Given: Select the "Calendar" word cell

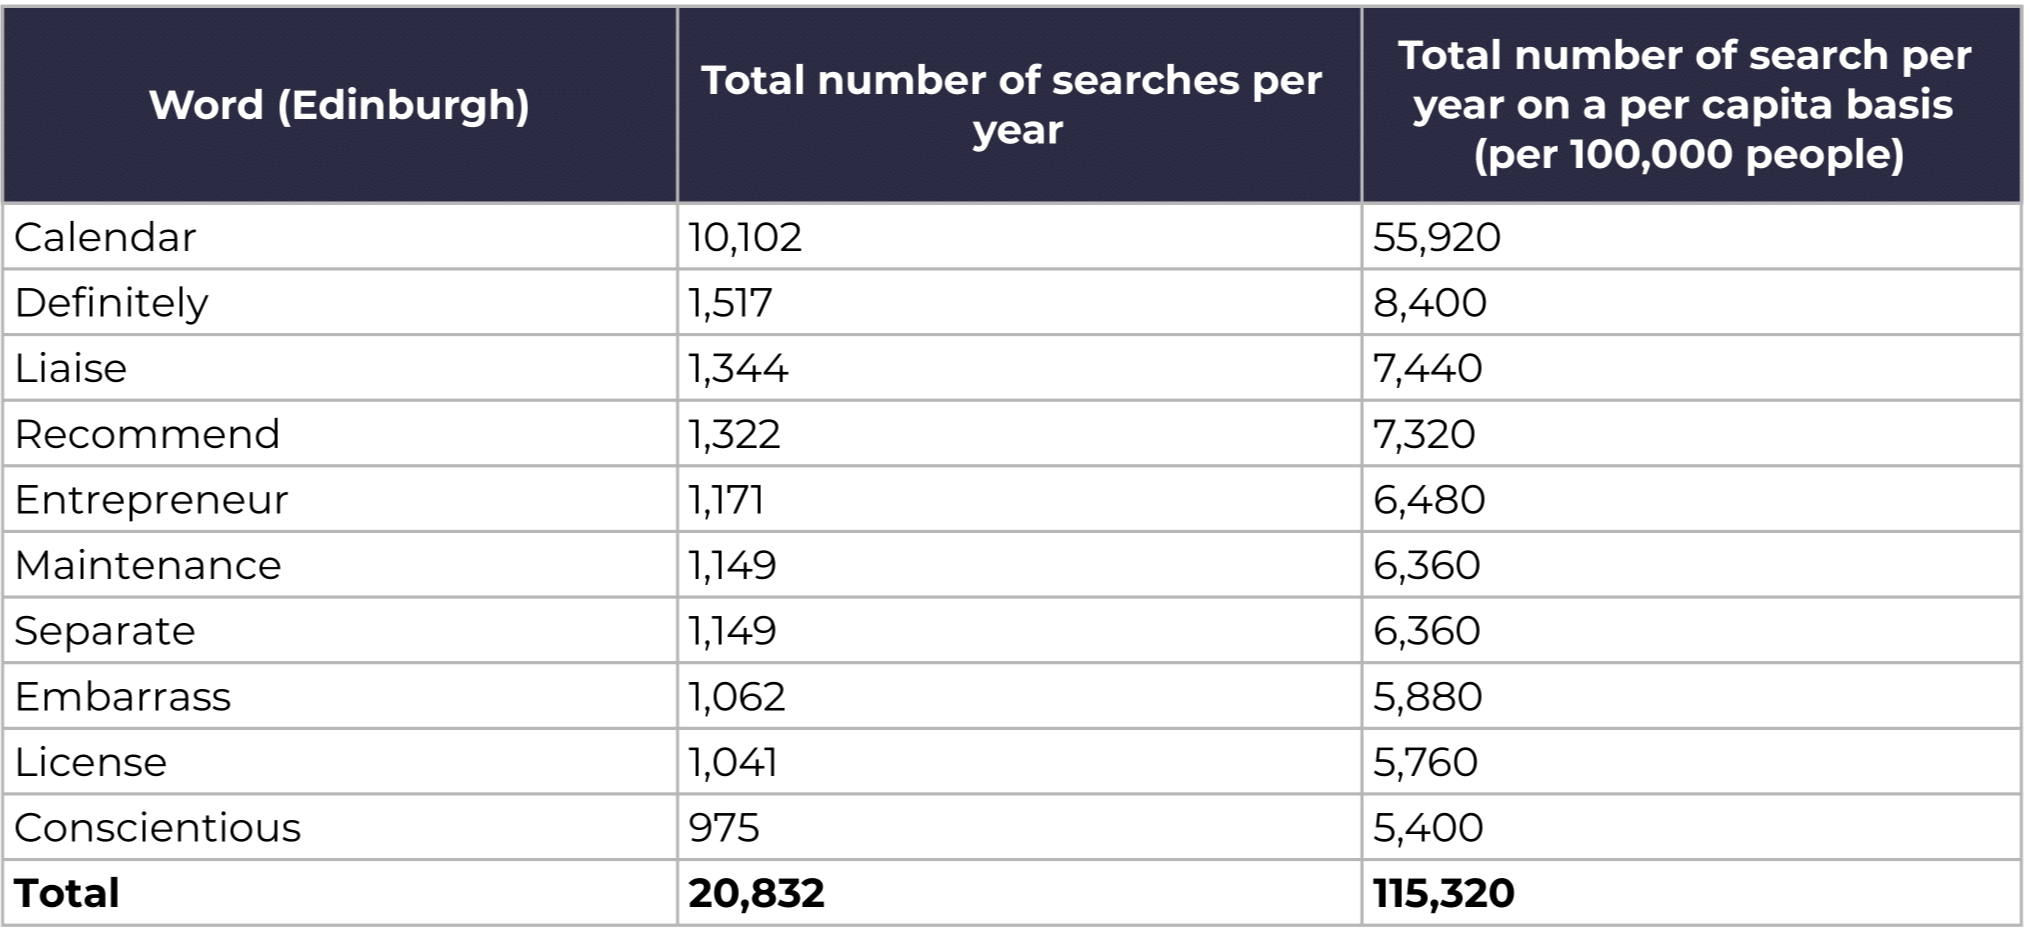Looking at the screenshot, I should click(105, 237).
